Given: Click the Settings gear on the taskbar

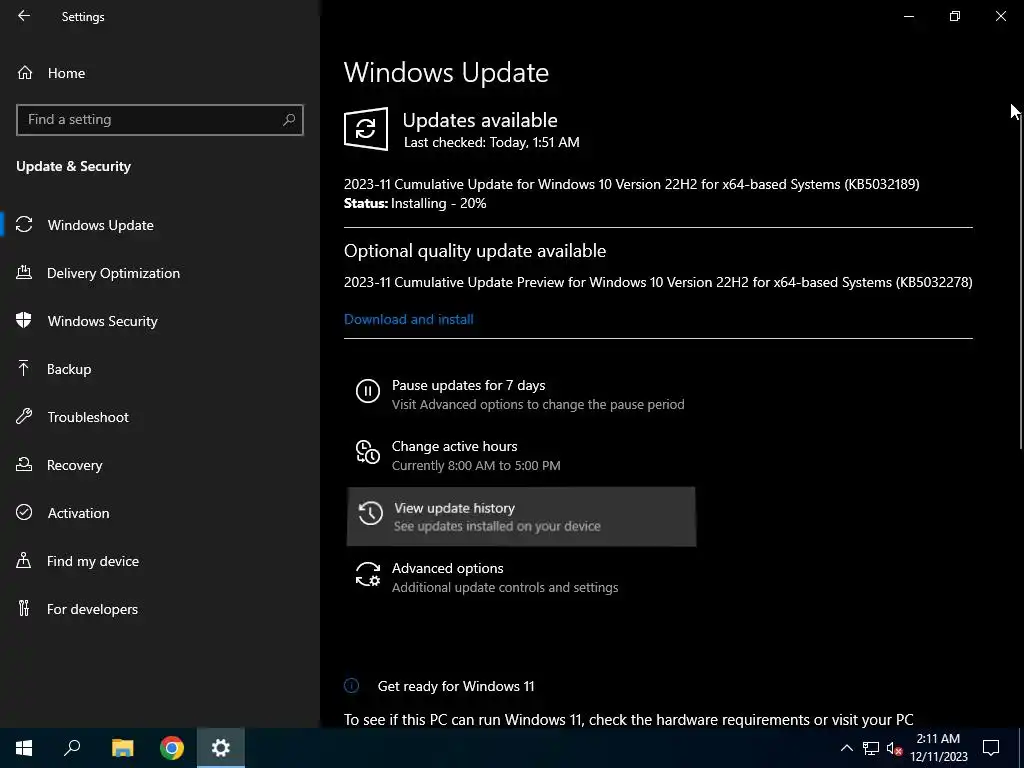Looking at the screenshot, I should point(221,748).
